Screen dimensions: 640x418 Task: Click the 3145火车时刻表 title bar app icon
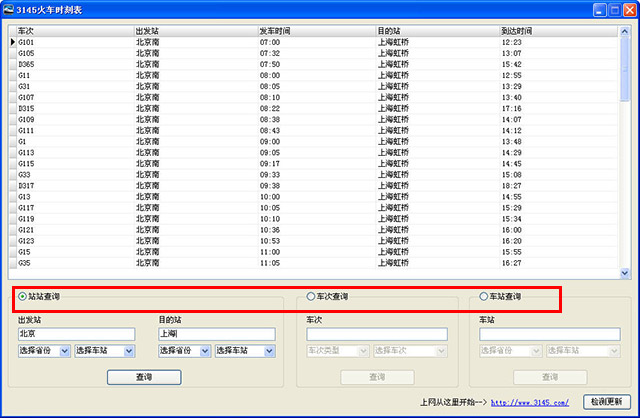point(9,9)
